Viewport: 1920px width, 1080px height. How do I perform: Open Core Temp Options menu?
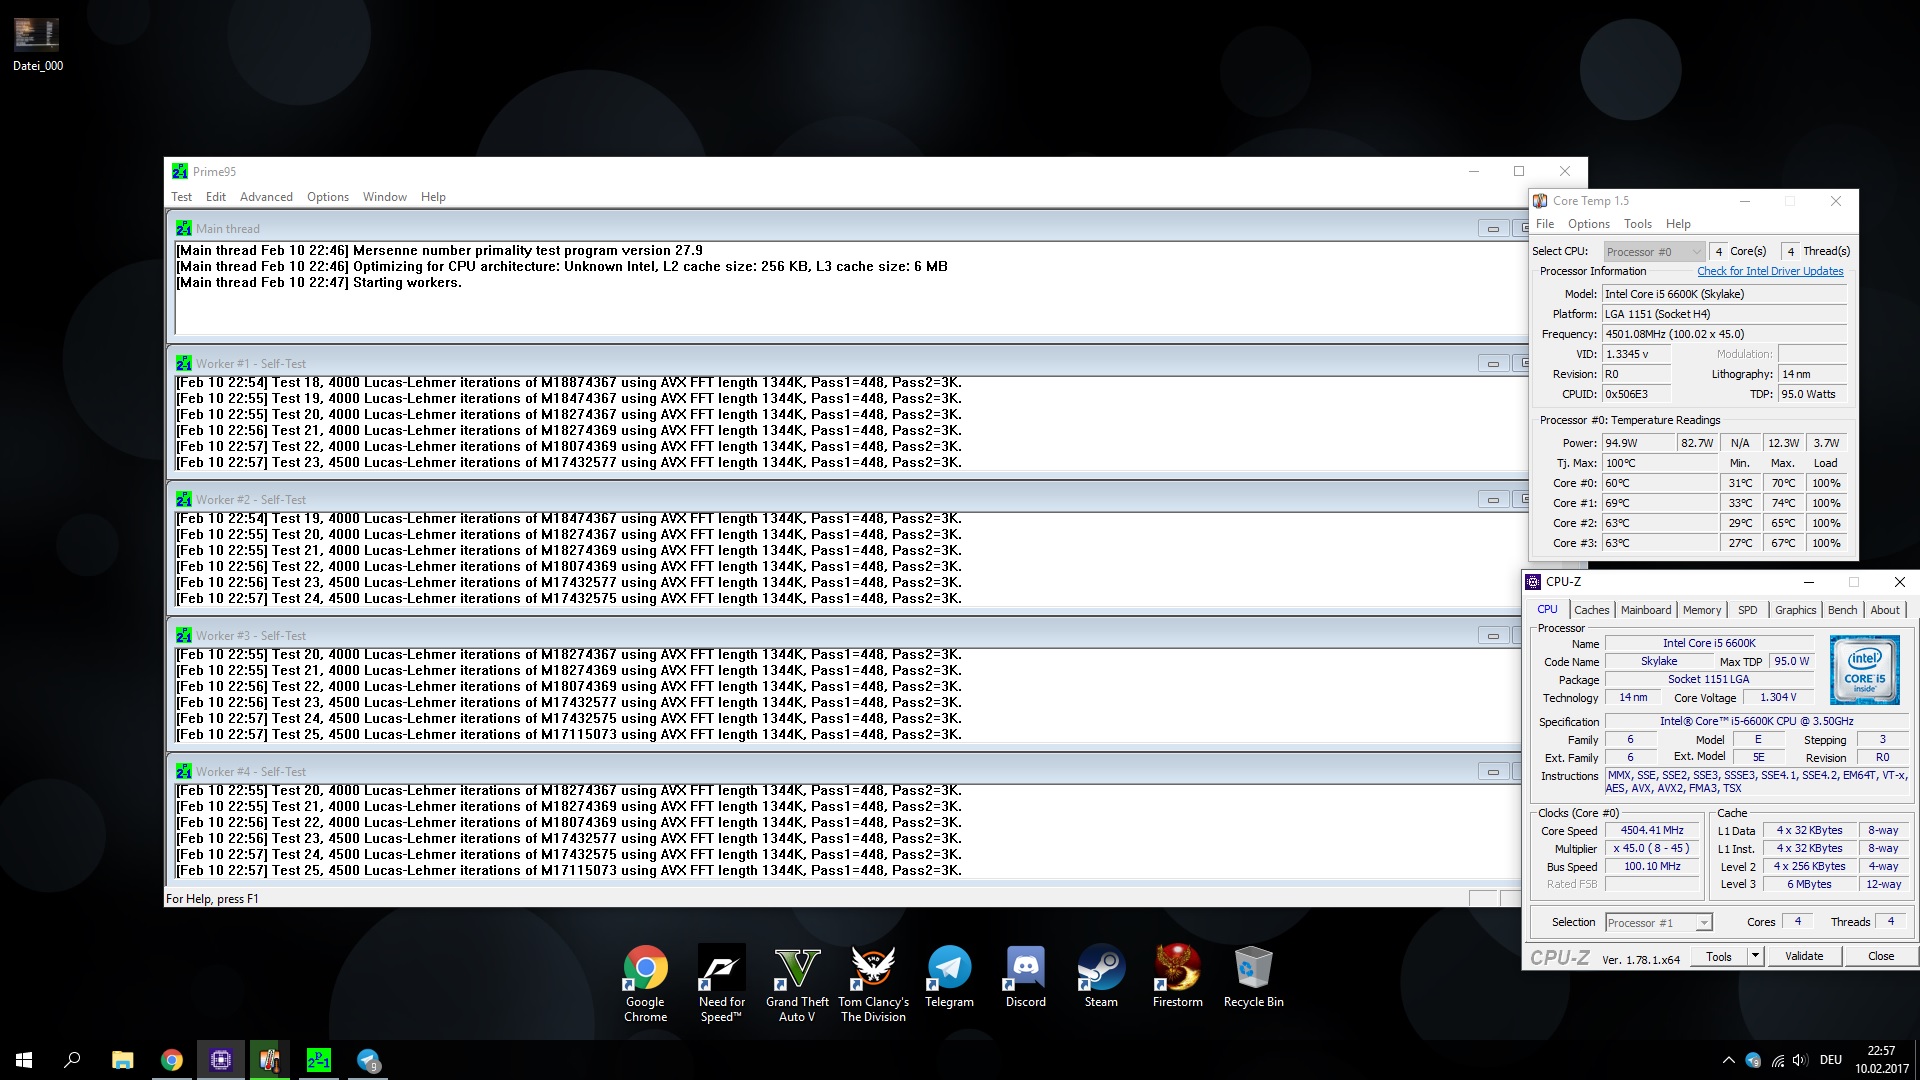(1588, 224)
